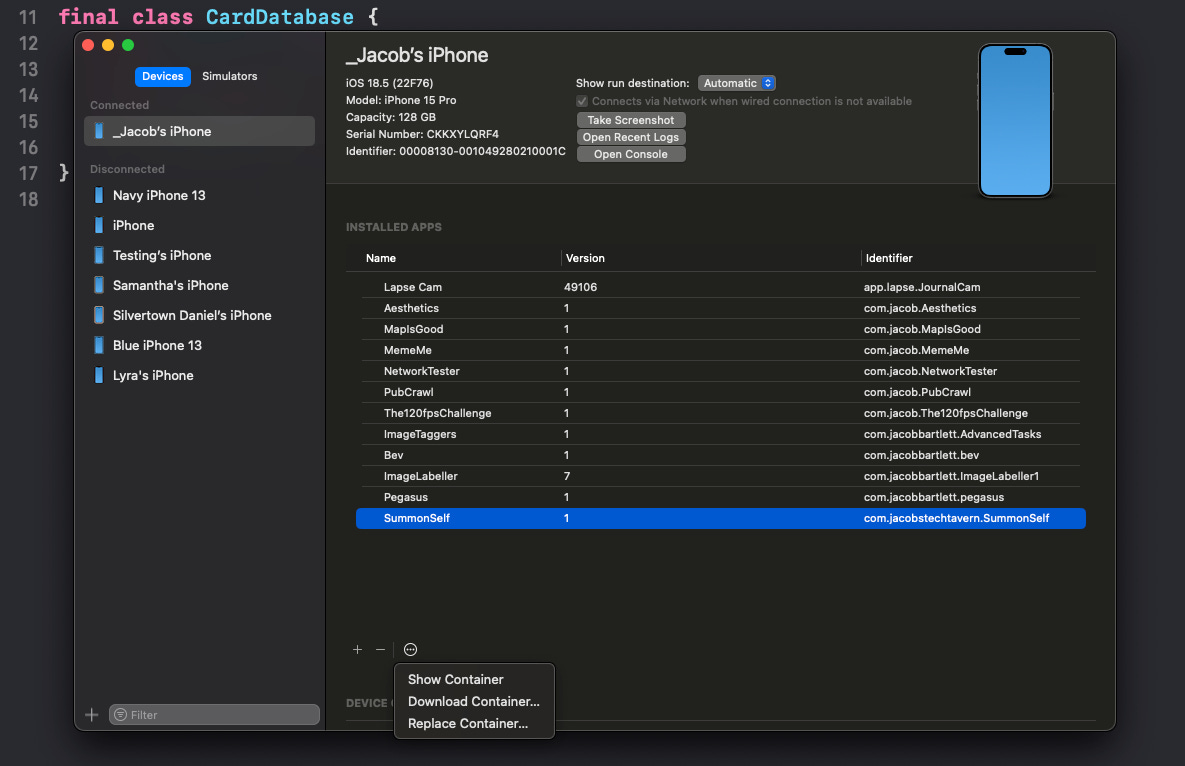Select the MapIsGood app row
Screen dimensions: 1185x766
tap(721, 329)
